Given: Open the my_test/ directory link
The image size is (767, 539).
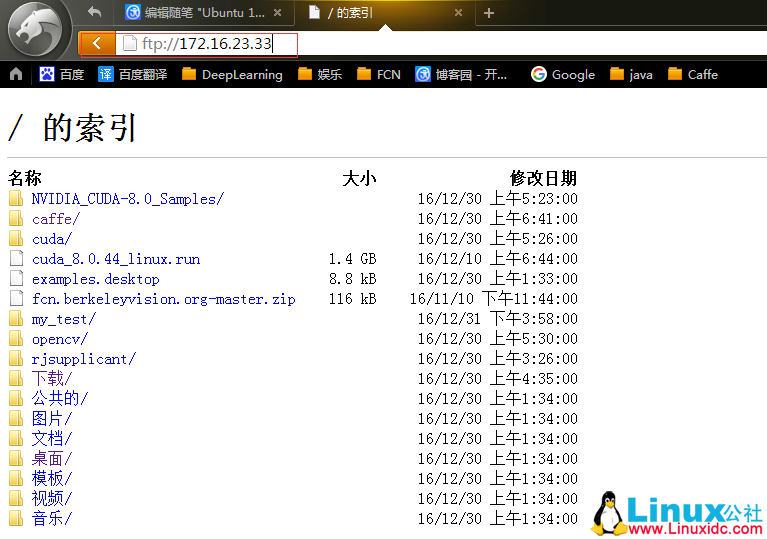Looking at the screenshot, I should 64,319.
